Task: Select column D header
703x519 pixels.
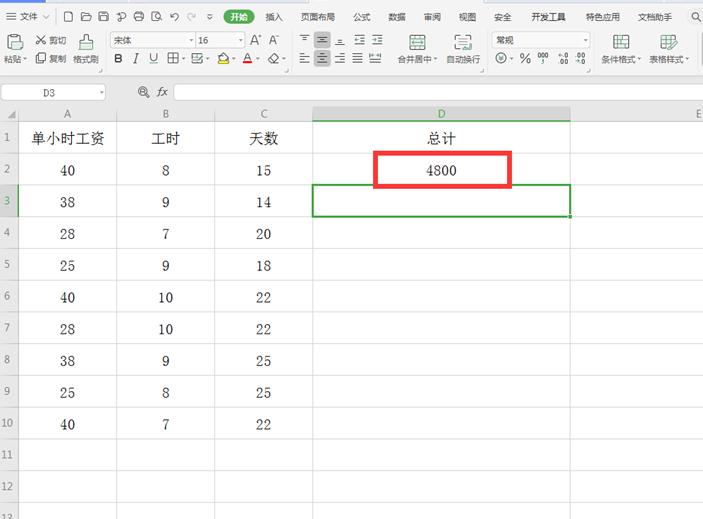Action: 441,114
